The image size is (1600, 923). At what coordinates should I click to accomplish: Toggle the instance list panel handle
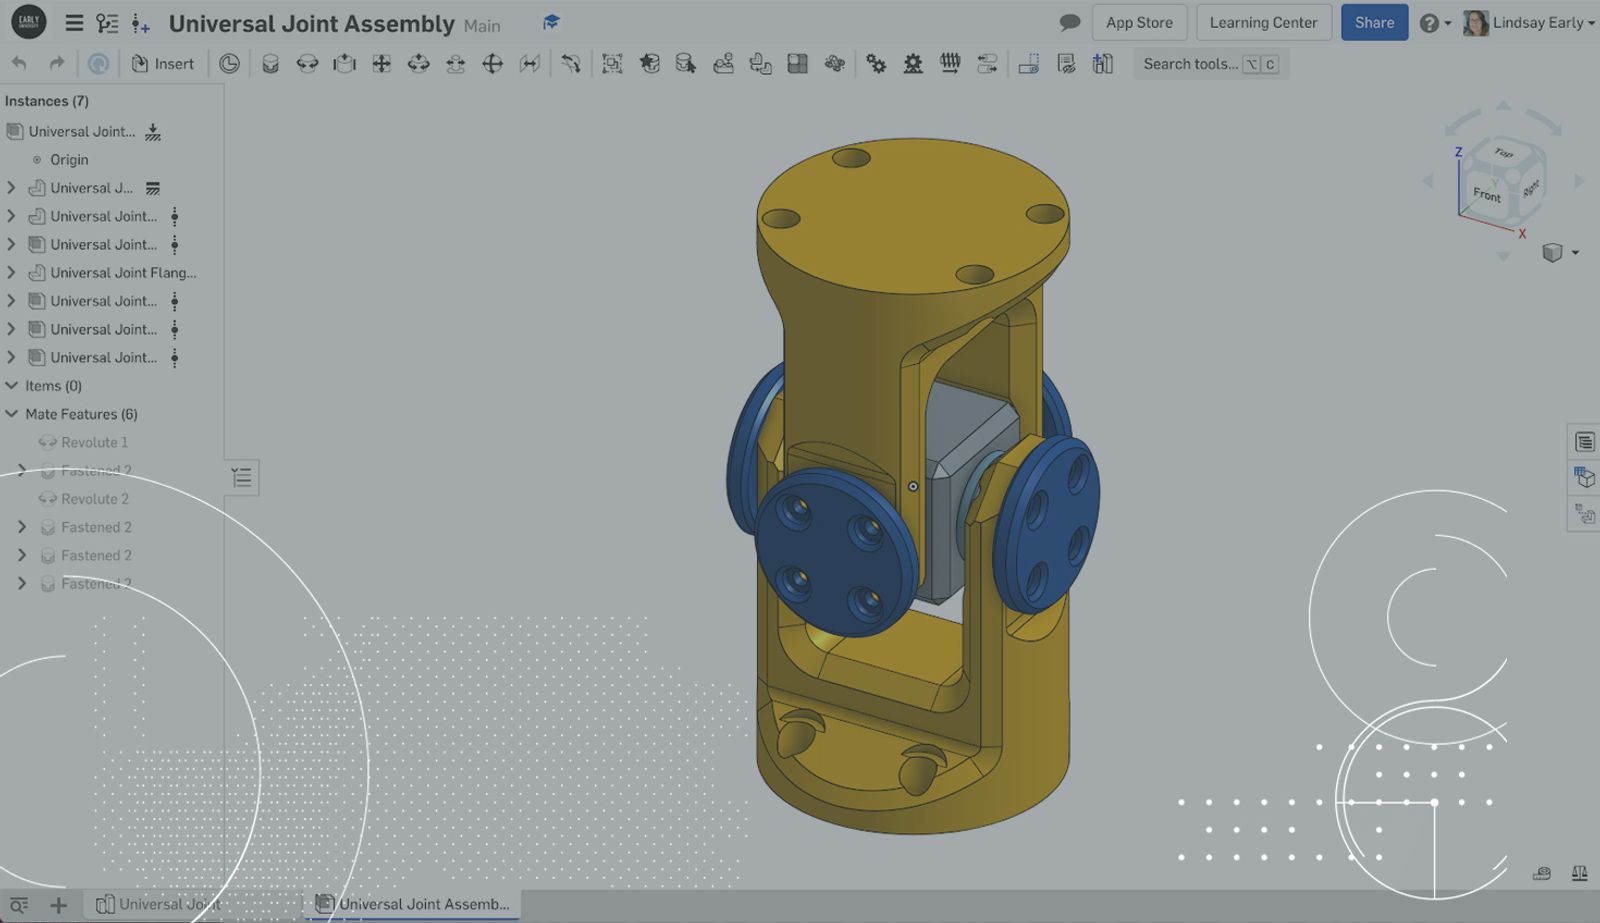tap(242, 478)
